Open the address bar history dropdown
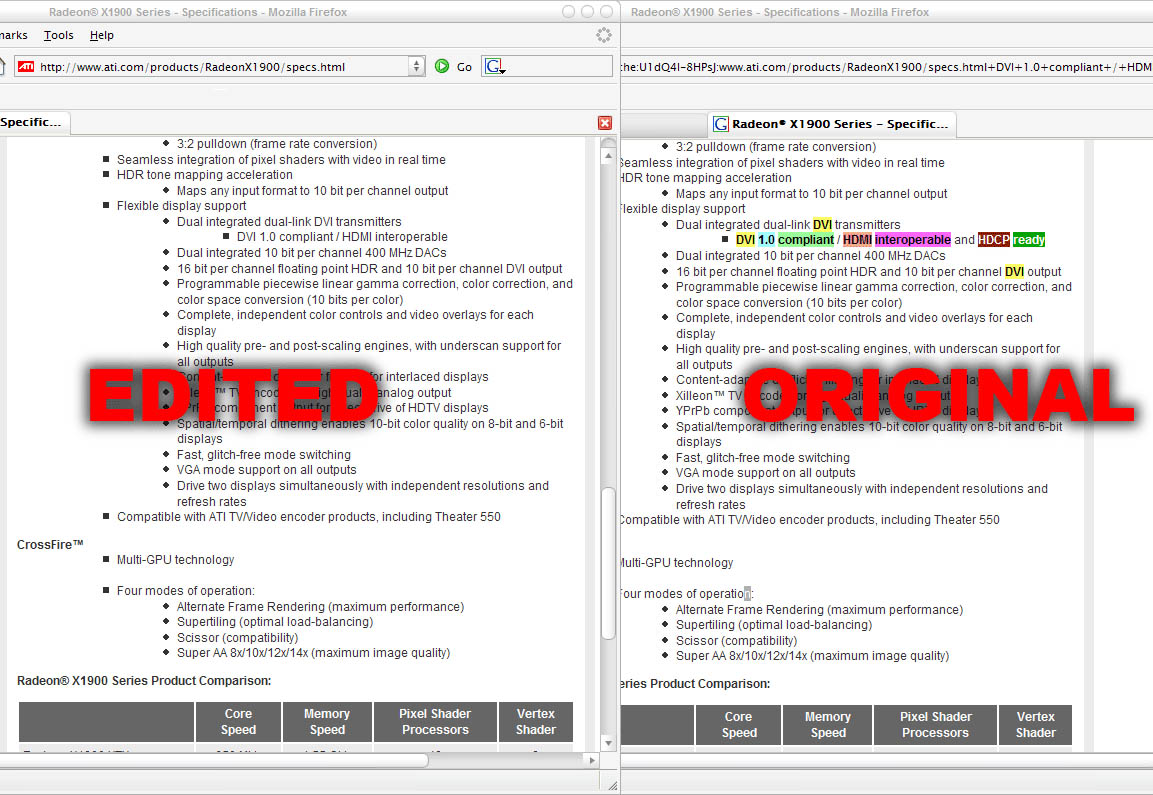Image resolution: width=1153 pixels, height=795 pixels. [416, 66]
